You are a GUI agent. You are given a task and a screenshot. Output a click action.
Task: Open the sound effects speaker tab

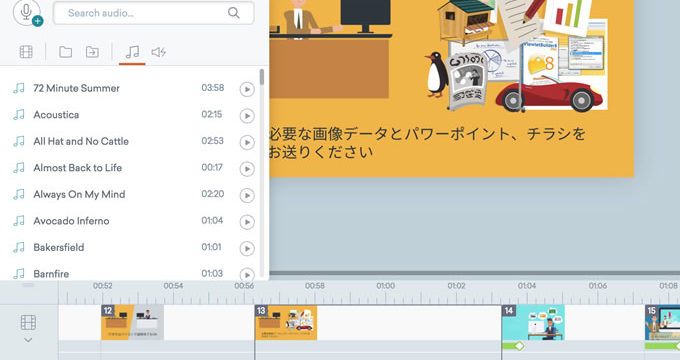click(x=159, y=52)
